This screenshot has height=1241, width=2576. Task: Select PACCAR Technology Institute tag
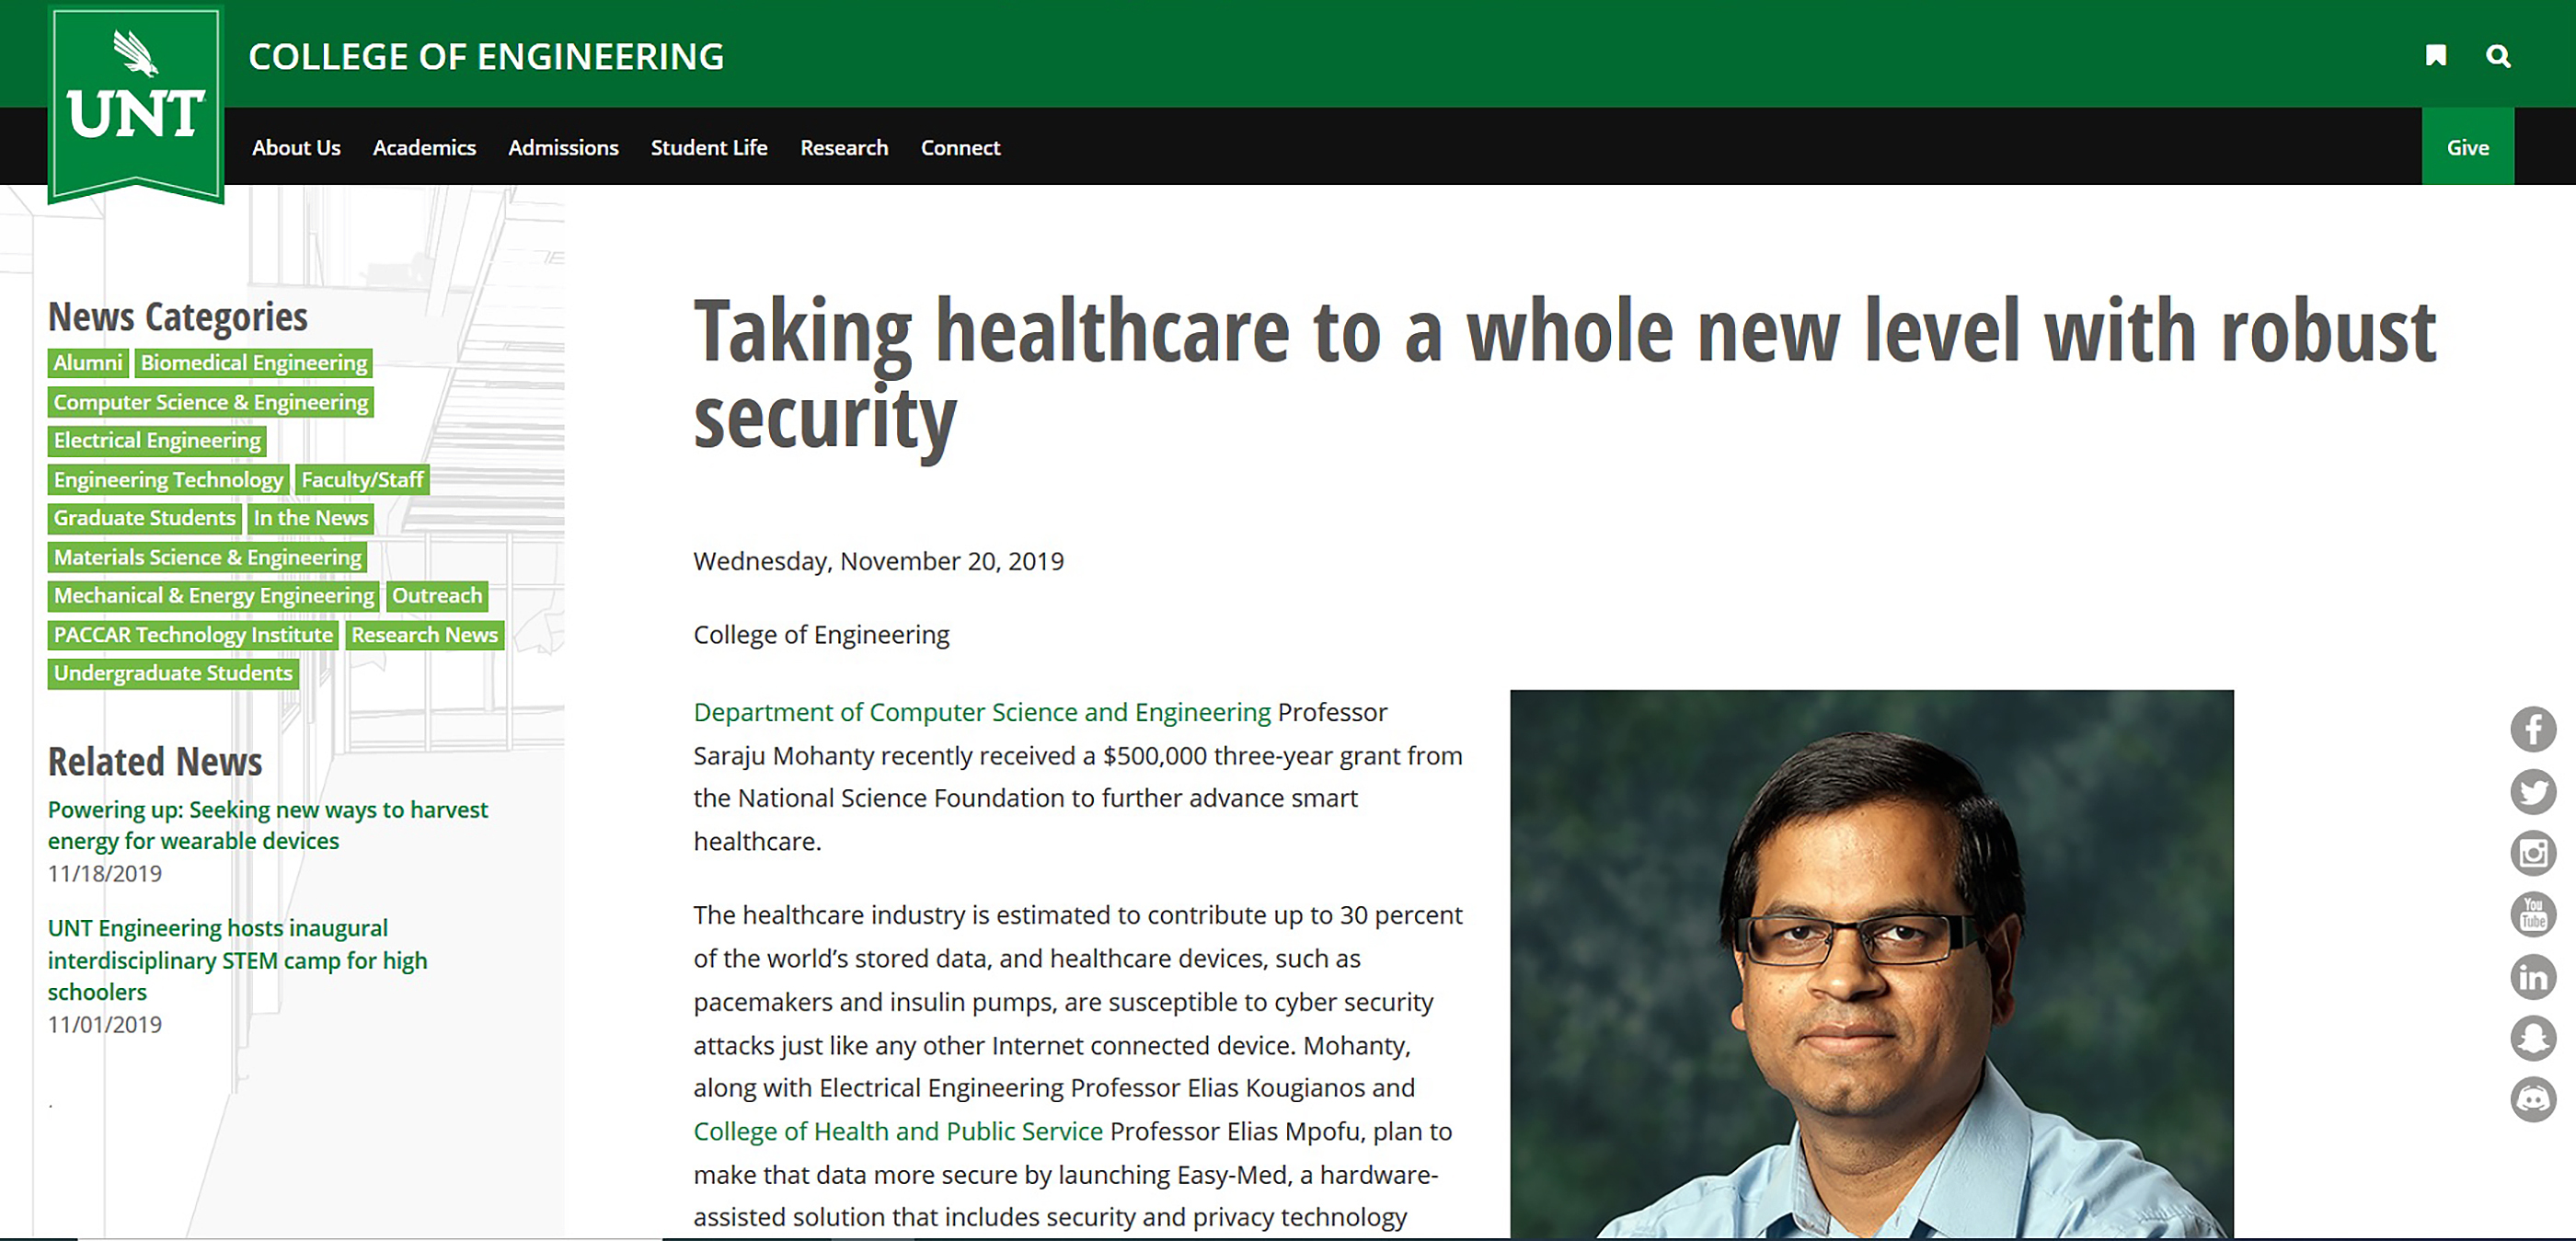point(193,635)
